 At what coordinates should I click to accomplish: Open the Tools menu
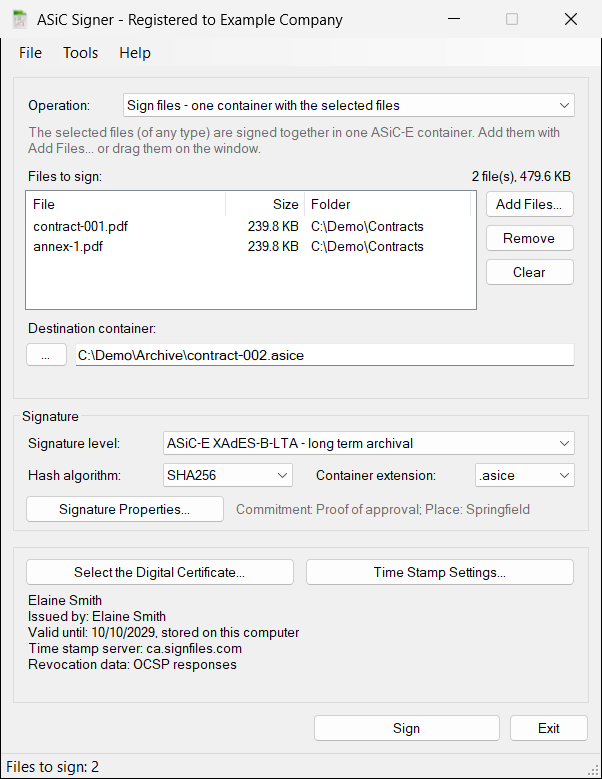[80, 53]
